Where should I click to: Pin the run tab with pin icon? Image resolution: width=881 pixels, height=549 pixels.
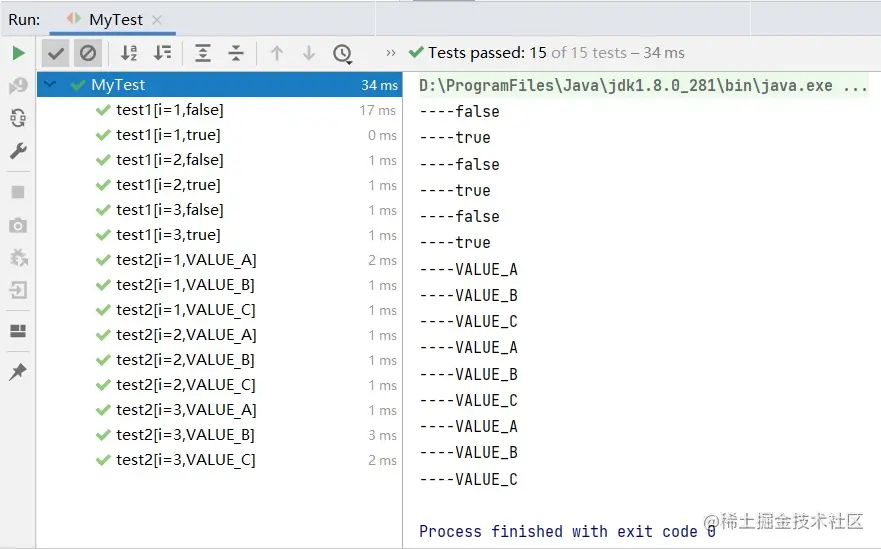click(x=18, y=371)
